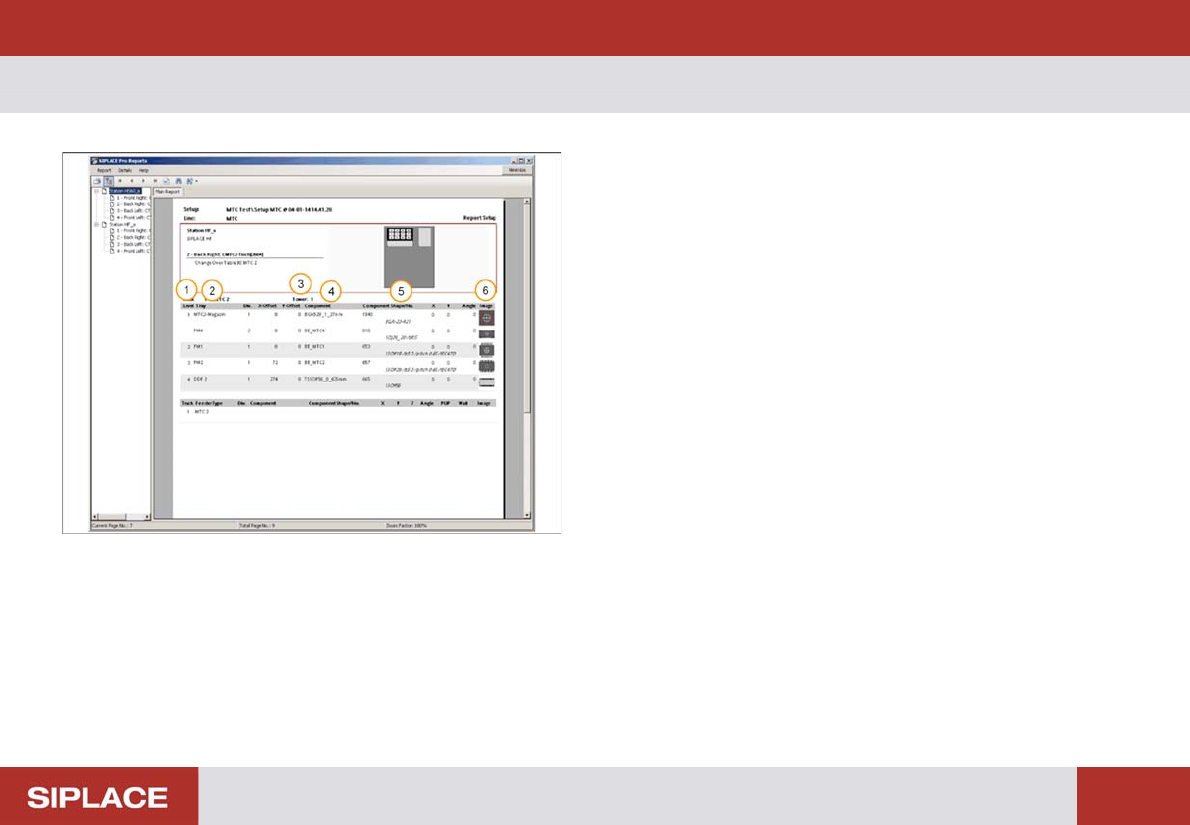Click the 'FeederType' header in track table
The height and width of the screenshot is (825, 1190).
pyautogui.click(x=209, y=404)
